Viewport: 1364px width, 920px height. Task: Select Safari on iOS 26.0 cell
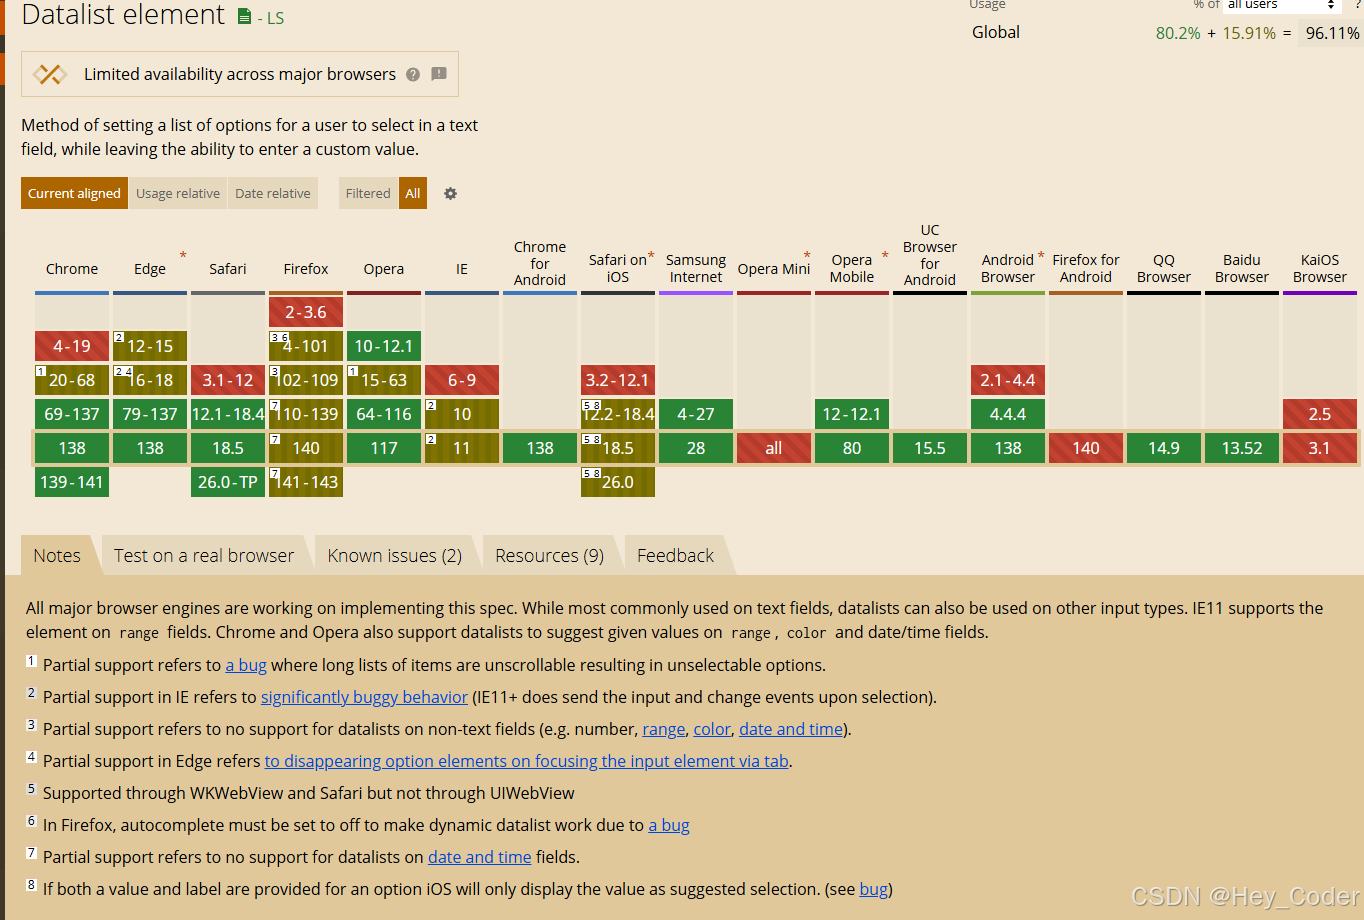click(x=618, y=482)
